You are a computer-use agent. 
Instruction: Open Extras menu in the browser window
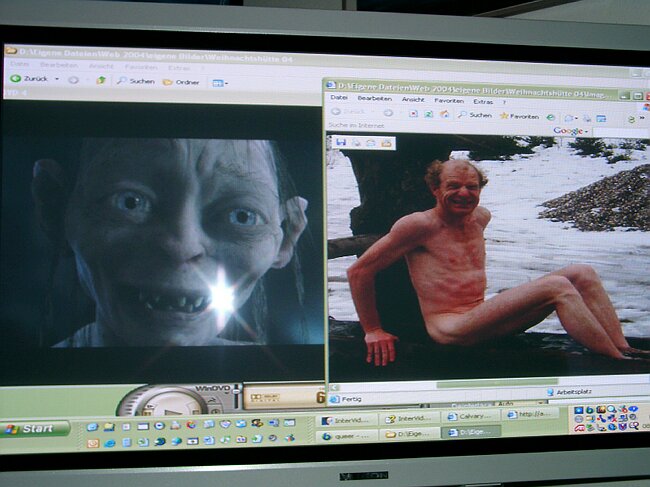483,101
